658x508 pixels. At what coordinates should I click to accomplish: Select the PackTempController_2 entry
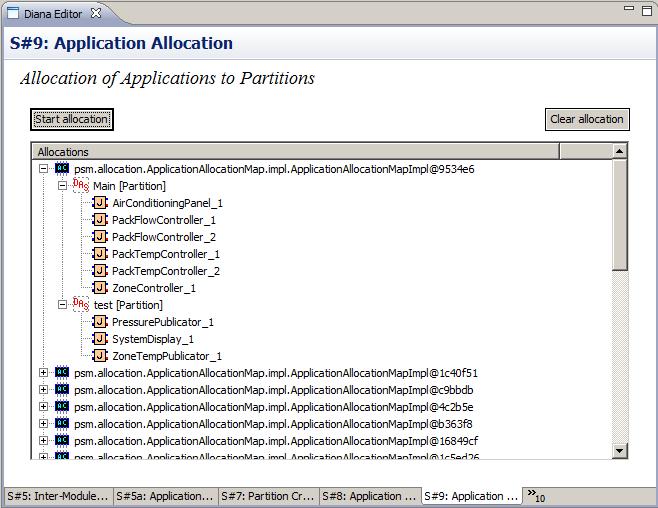166,271
